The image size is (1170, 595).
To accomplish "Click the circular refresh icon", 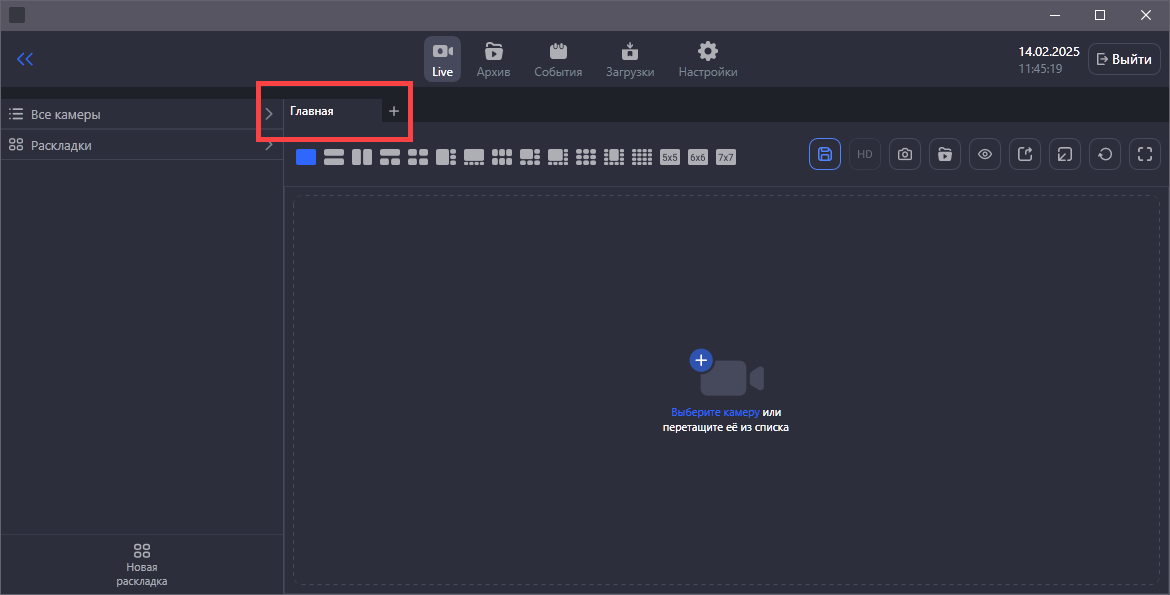I will pyautogui.click(x=1104, y=154).
